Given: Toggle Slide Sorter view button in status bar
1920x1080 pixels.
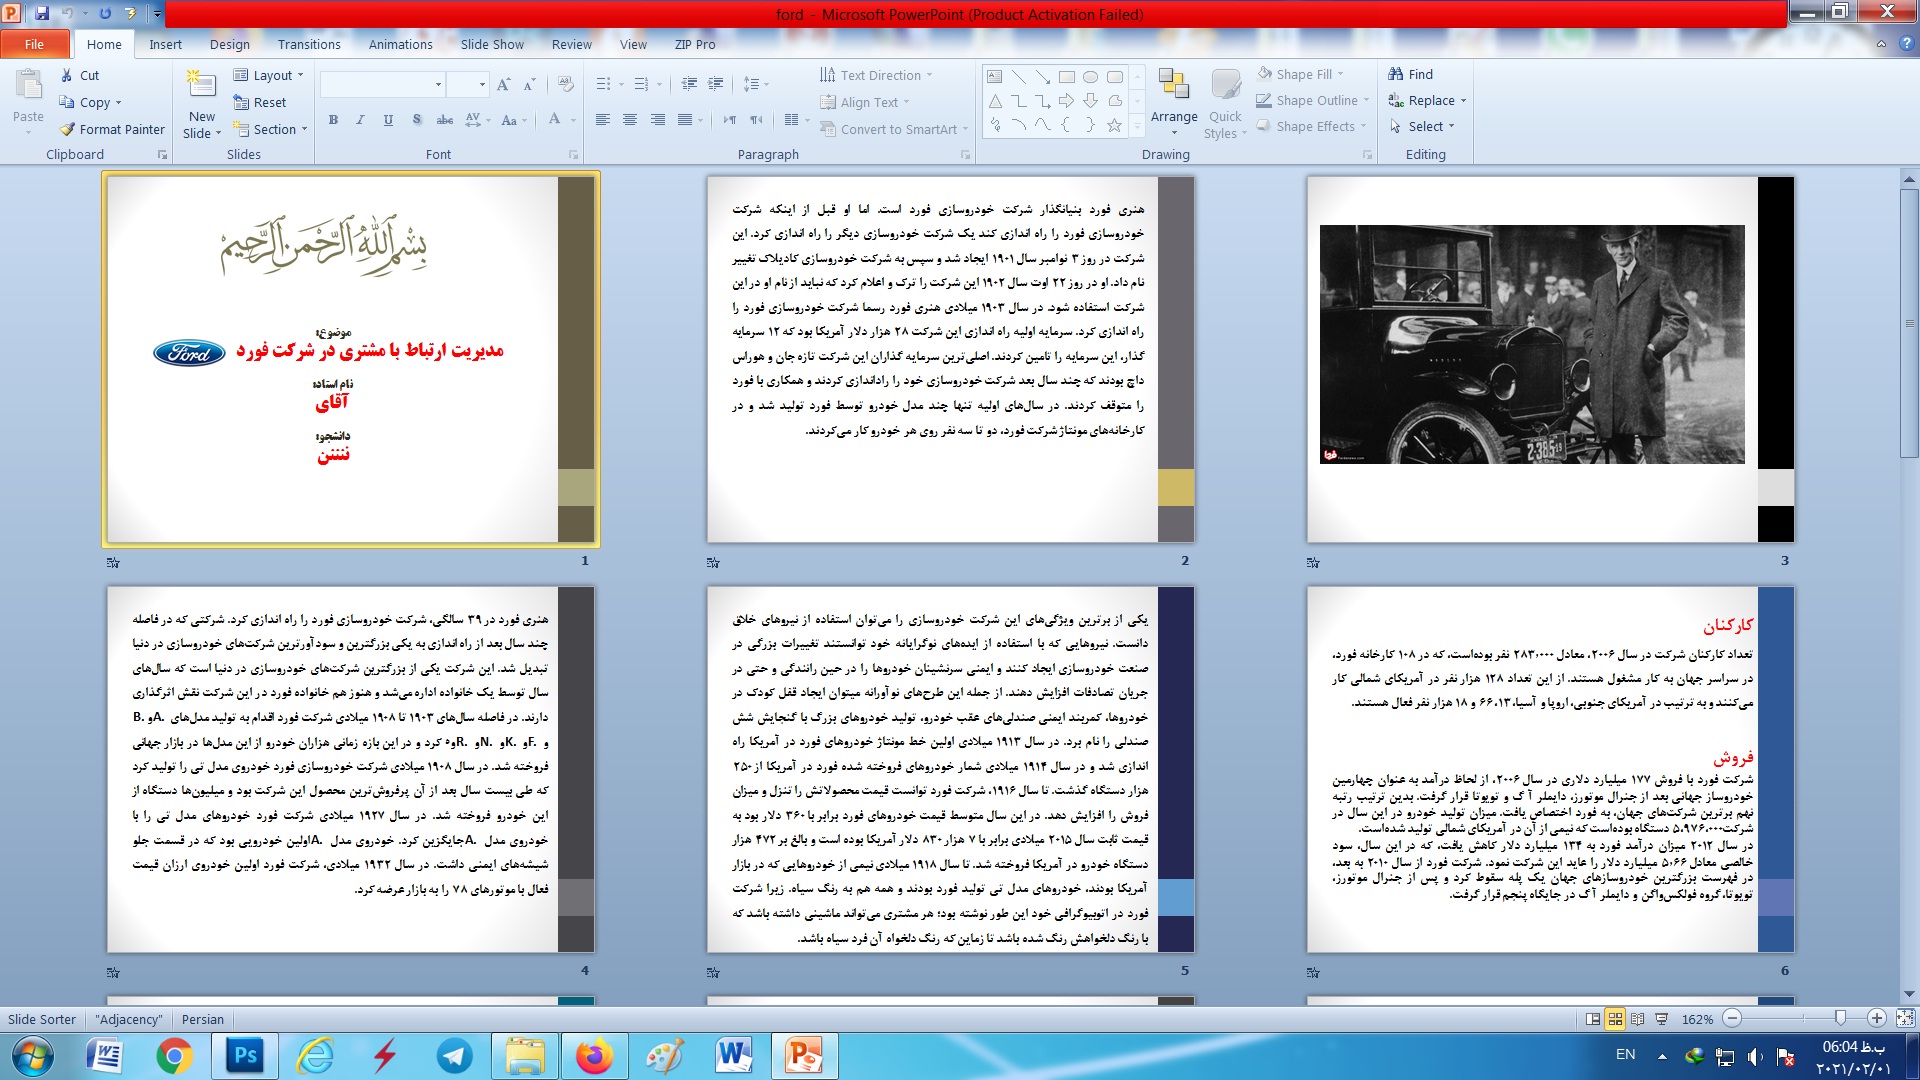Looking at the screenshot, I should pos(1615,1019).
